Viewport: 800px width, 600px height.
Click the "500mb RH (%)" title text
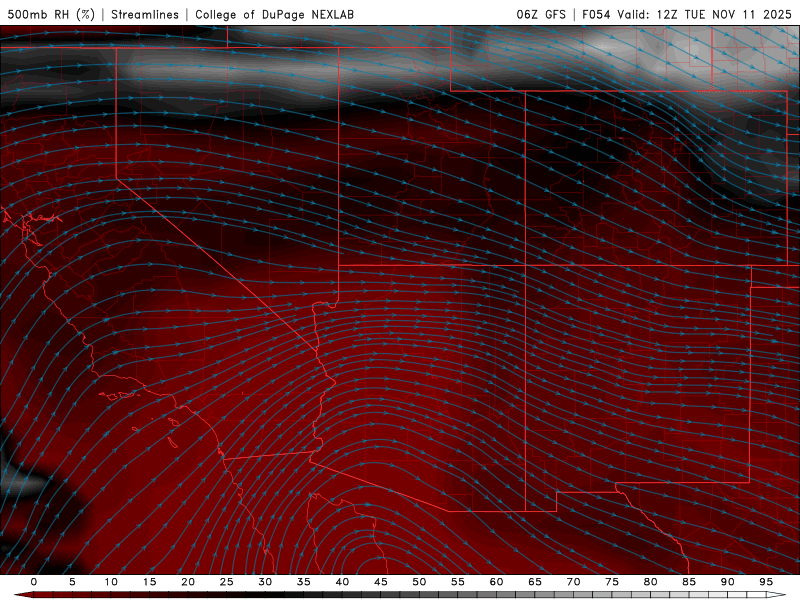coord(52,14)
